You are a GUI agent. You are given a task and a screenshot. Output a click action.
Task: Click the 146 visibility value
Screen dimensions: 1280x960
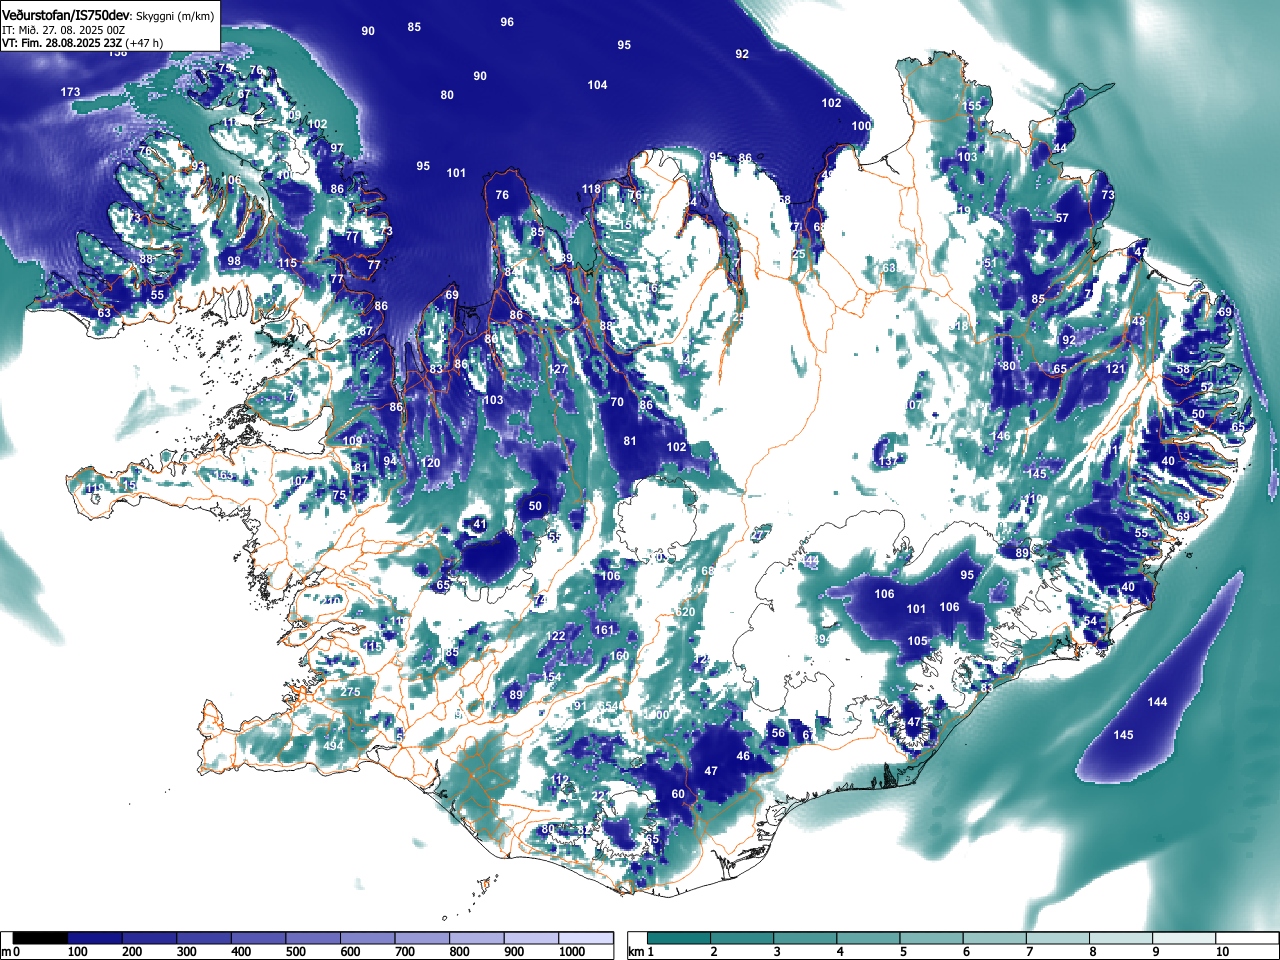point(1001,436)
